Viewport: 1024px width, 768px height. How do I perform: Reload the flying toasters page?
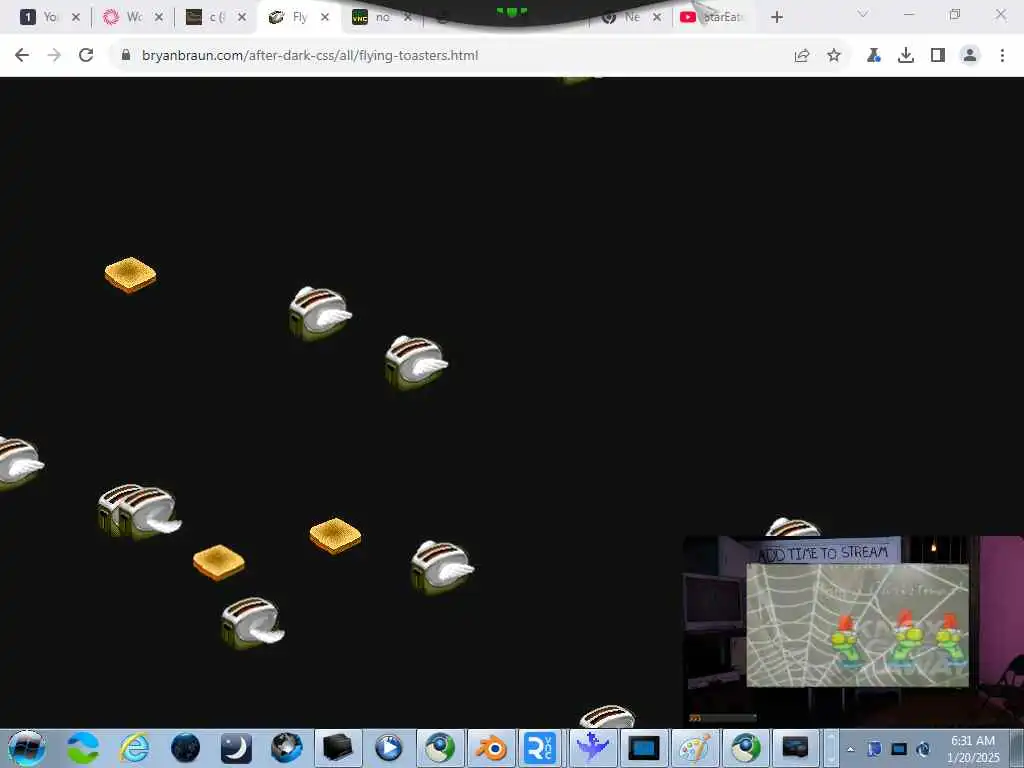(86, 56)
